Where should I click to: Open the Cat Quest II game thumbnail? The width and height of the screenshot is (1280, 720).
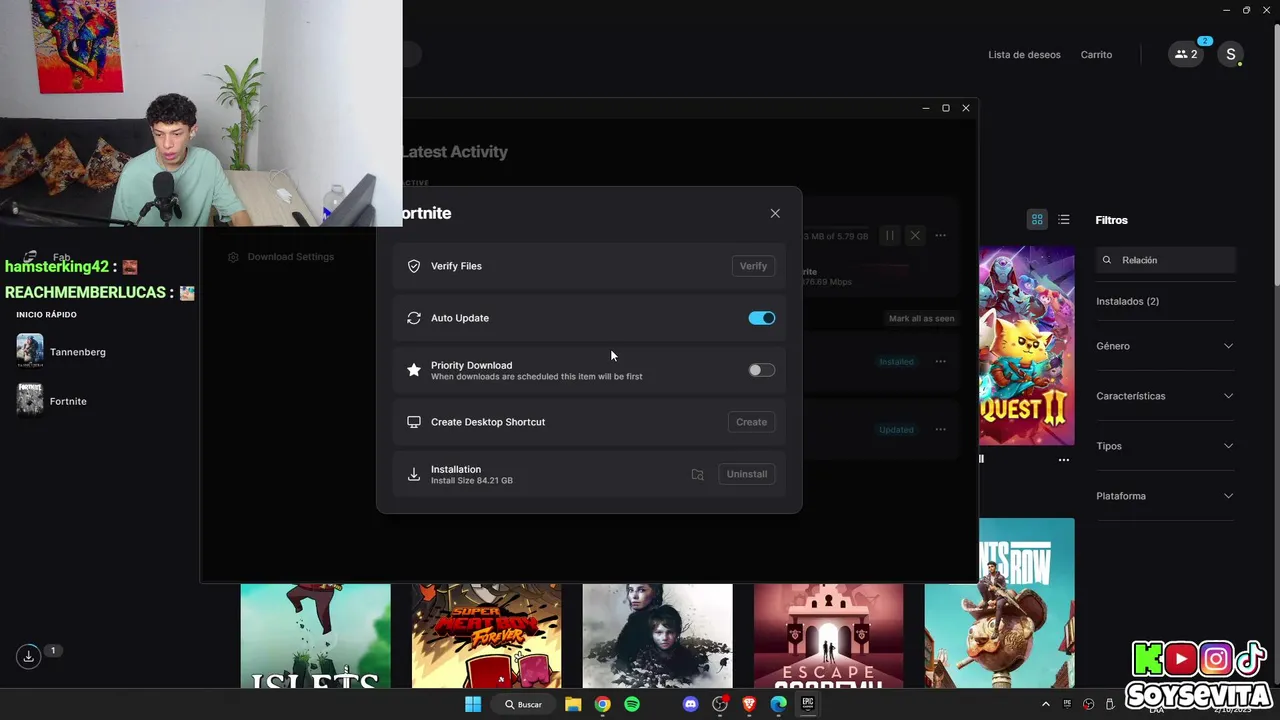tap(1027, 345)
